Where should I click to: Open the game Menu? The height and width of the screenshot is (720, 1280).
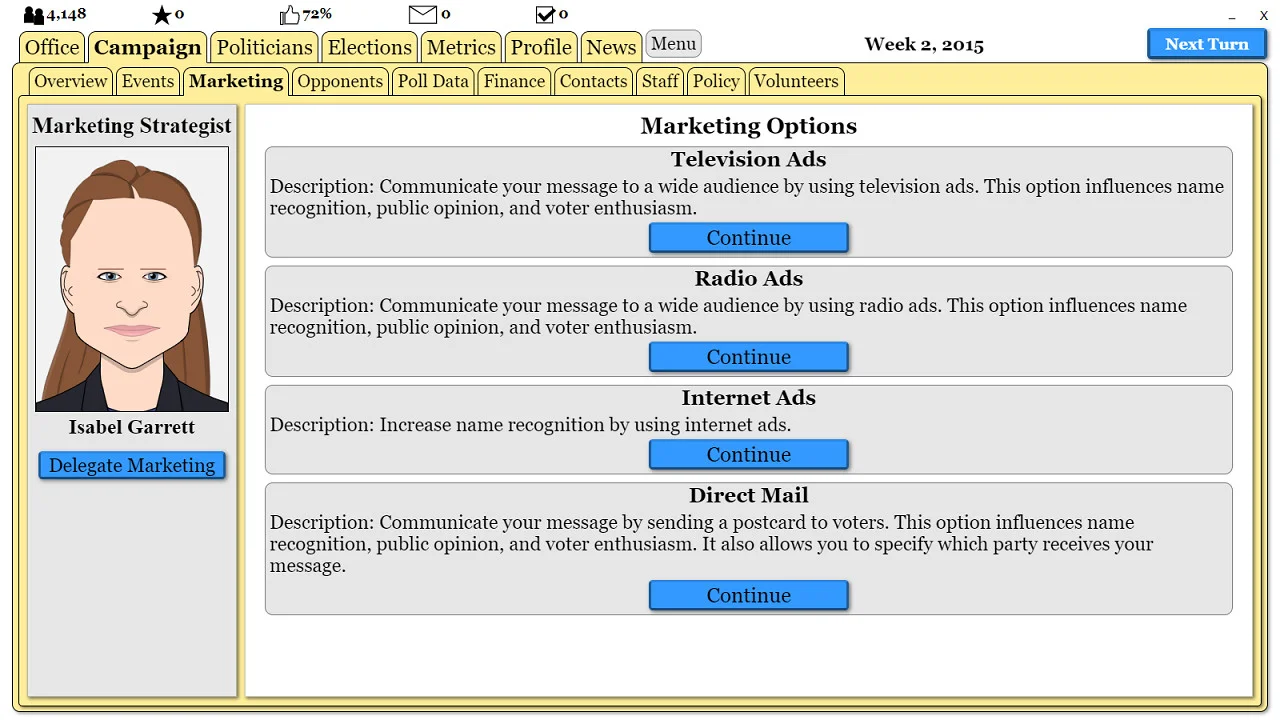[673, 44]
